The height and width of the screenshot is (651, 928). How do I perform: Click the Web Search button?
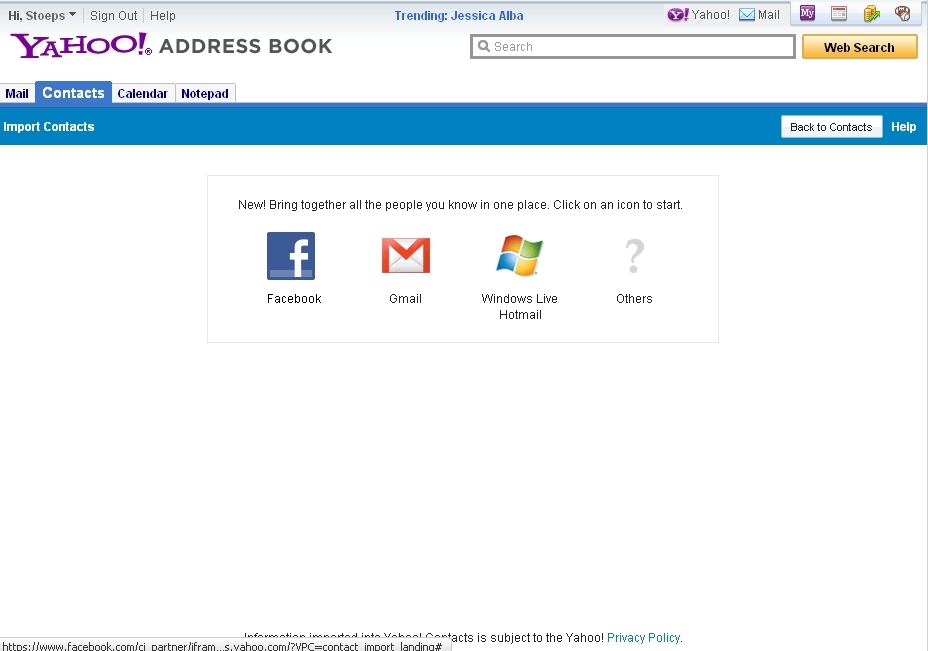tap(859, 47)
